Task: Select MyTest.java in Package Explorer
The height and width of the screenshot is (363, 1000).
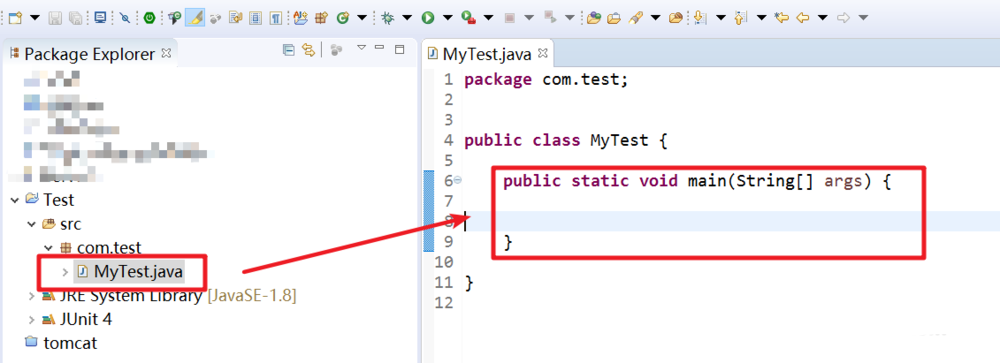Action: coord(130,272)
